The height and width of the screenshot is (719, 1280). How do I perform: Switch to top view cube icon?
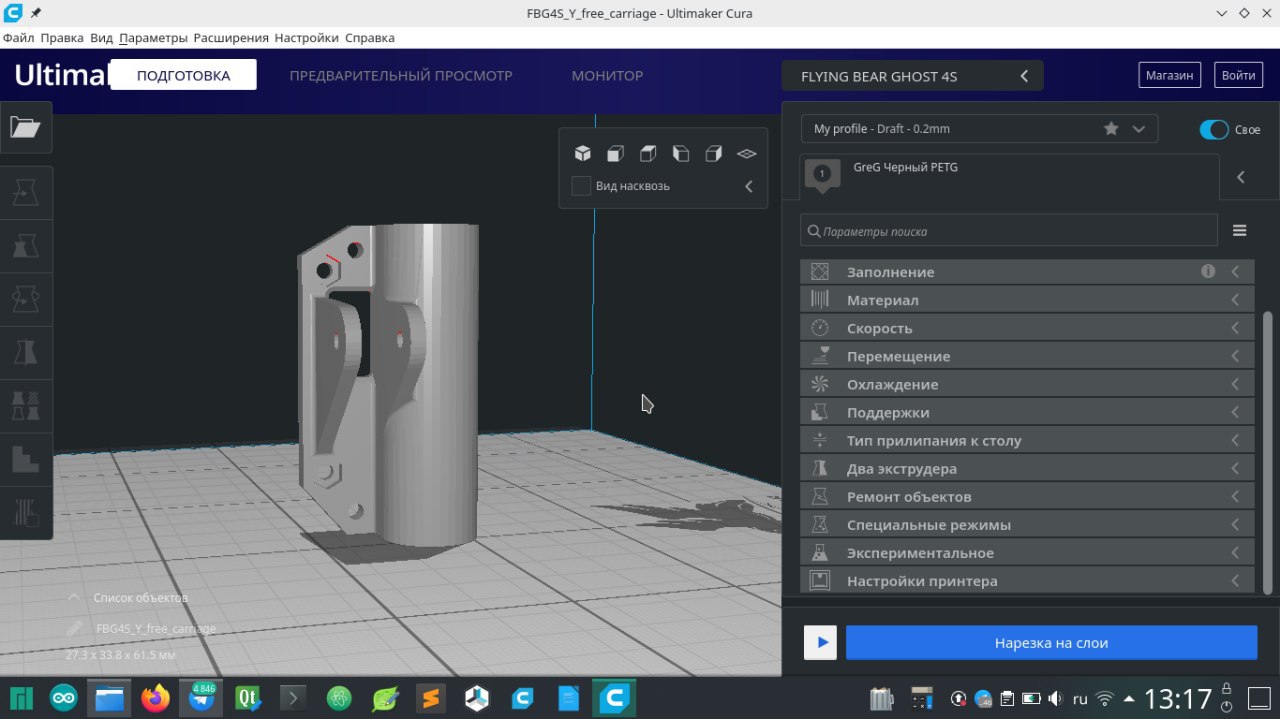click(x=648, y=153)
